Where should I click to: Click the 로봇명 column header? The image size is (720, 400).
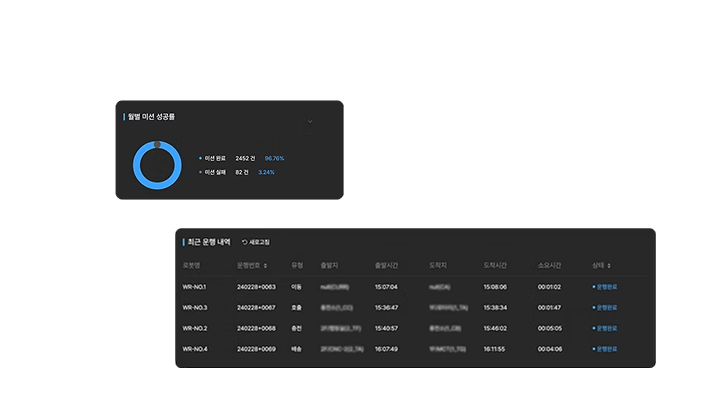[x=191, y=266]
